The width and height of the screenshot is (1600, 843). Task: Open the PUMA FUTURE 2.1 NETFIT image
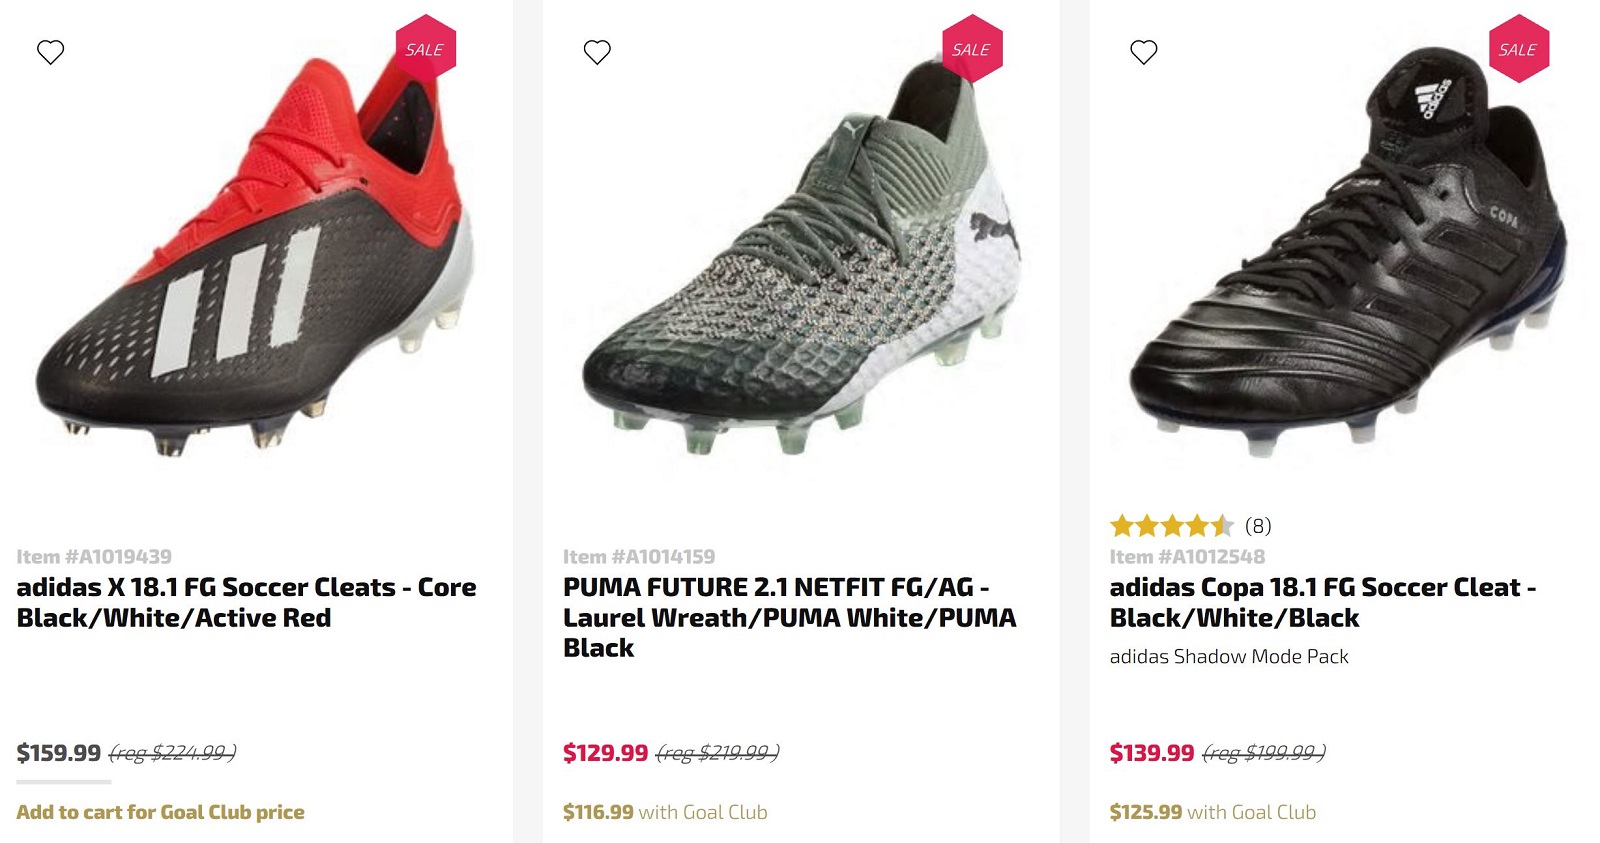click(800, 270)
